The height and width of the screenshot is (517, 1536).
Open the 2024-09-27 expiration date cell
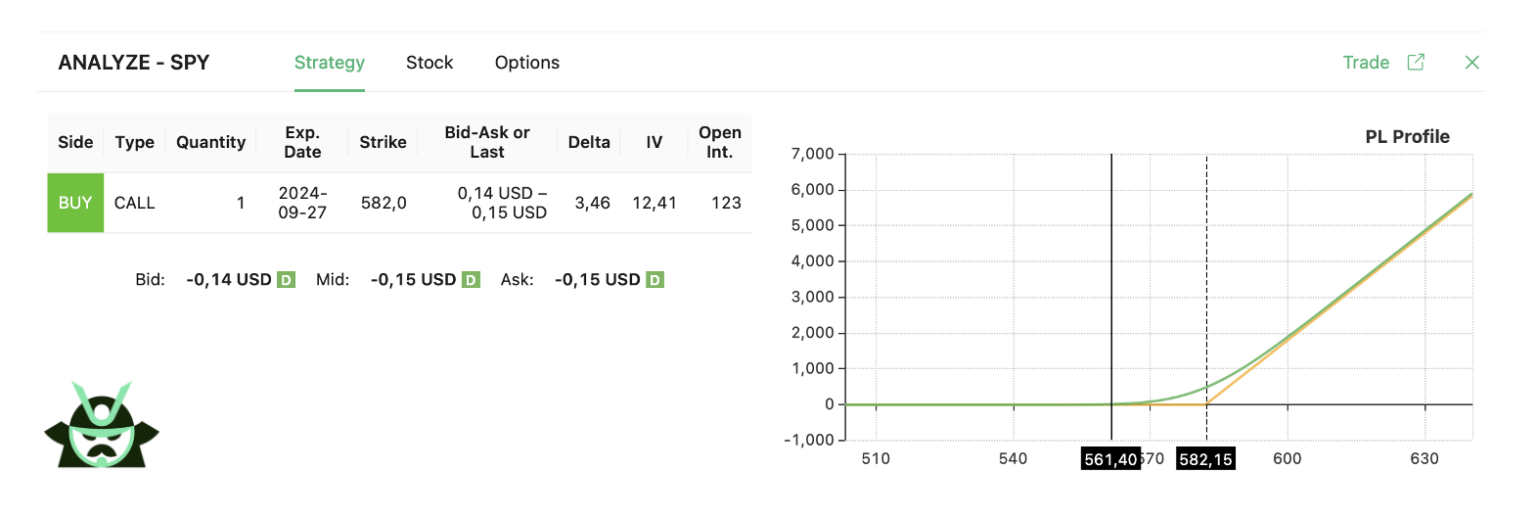click(302, 203)
